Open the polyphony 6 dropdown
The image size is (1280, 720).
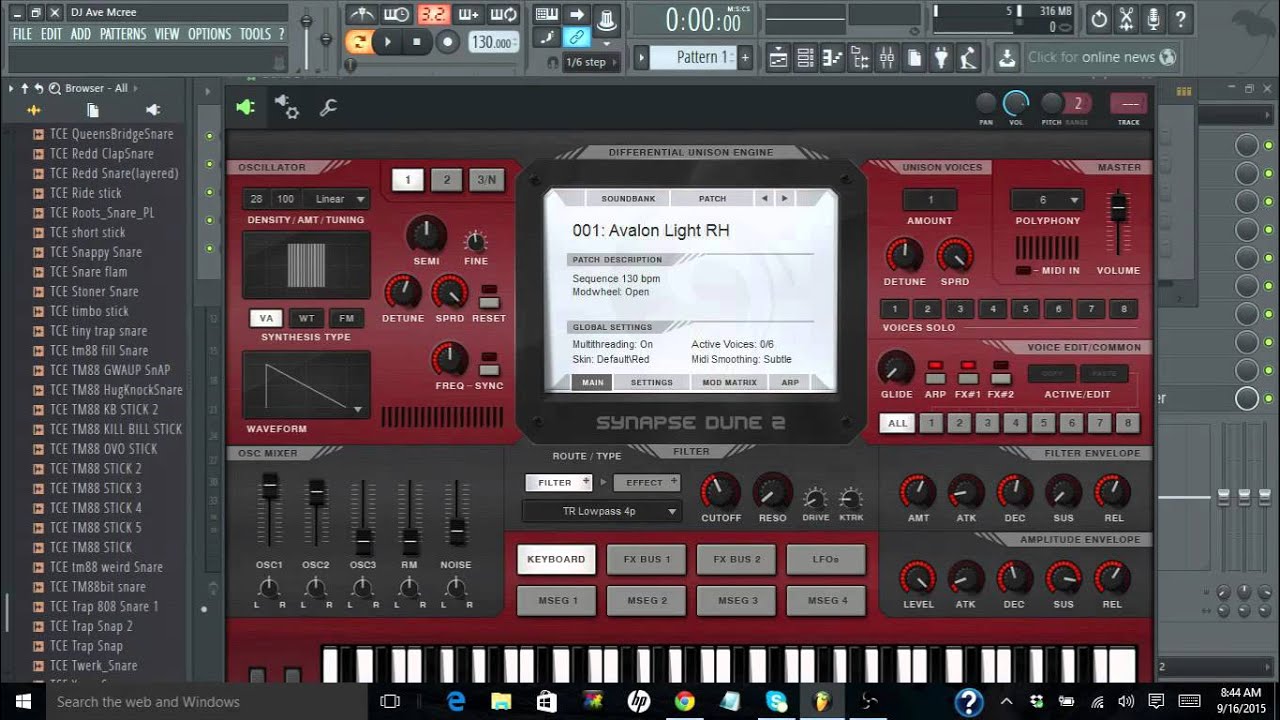1047,199
